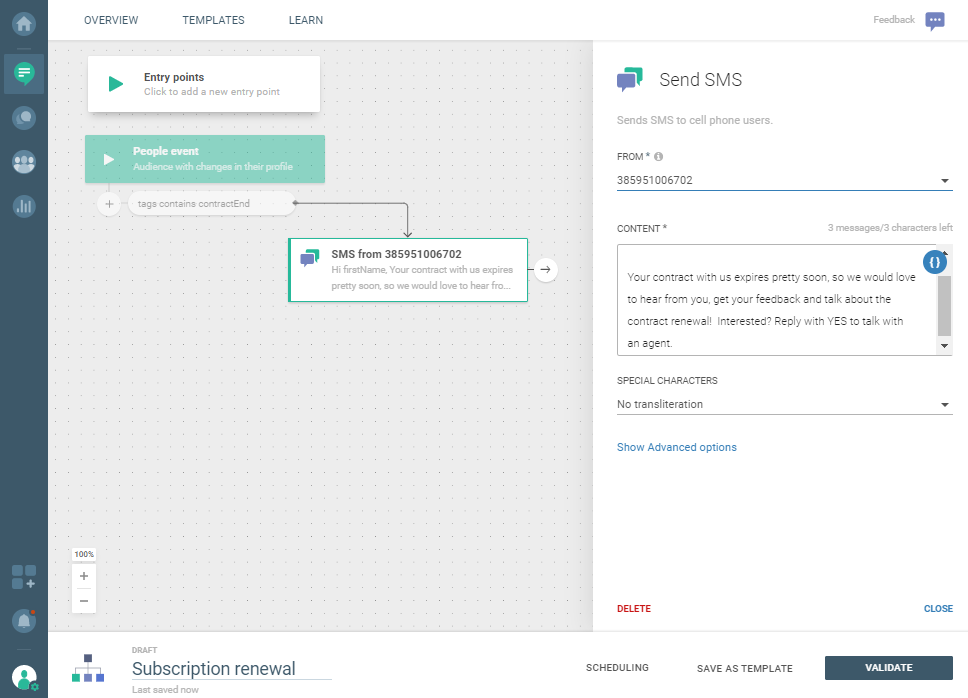This screenshot has height=698, width=968.
Task: Show Advanced options
Action: [x=676, y=447]
